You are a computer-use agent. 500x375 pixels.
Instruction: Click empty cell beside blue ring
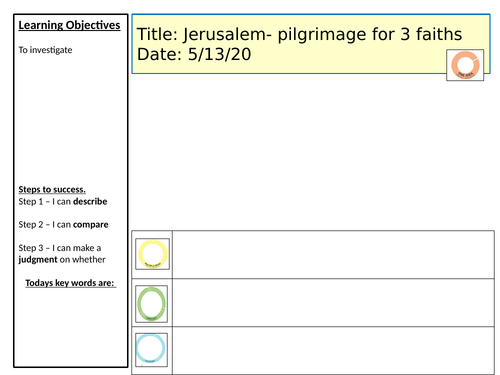(333, 351)
